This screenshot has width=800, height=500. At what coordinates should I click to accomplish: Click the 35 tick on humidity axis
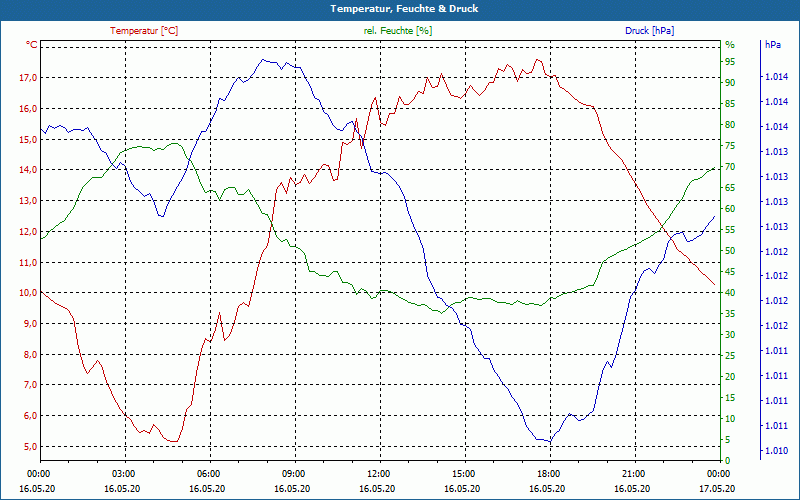tap(730, 314)
